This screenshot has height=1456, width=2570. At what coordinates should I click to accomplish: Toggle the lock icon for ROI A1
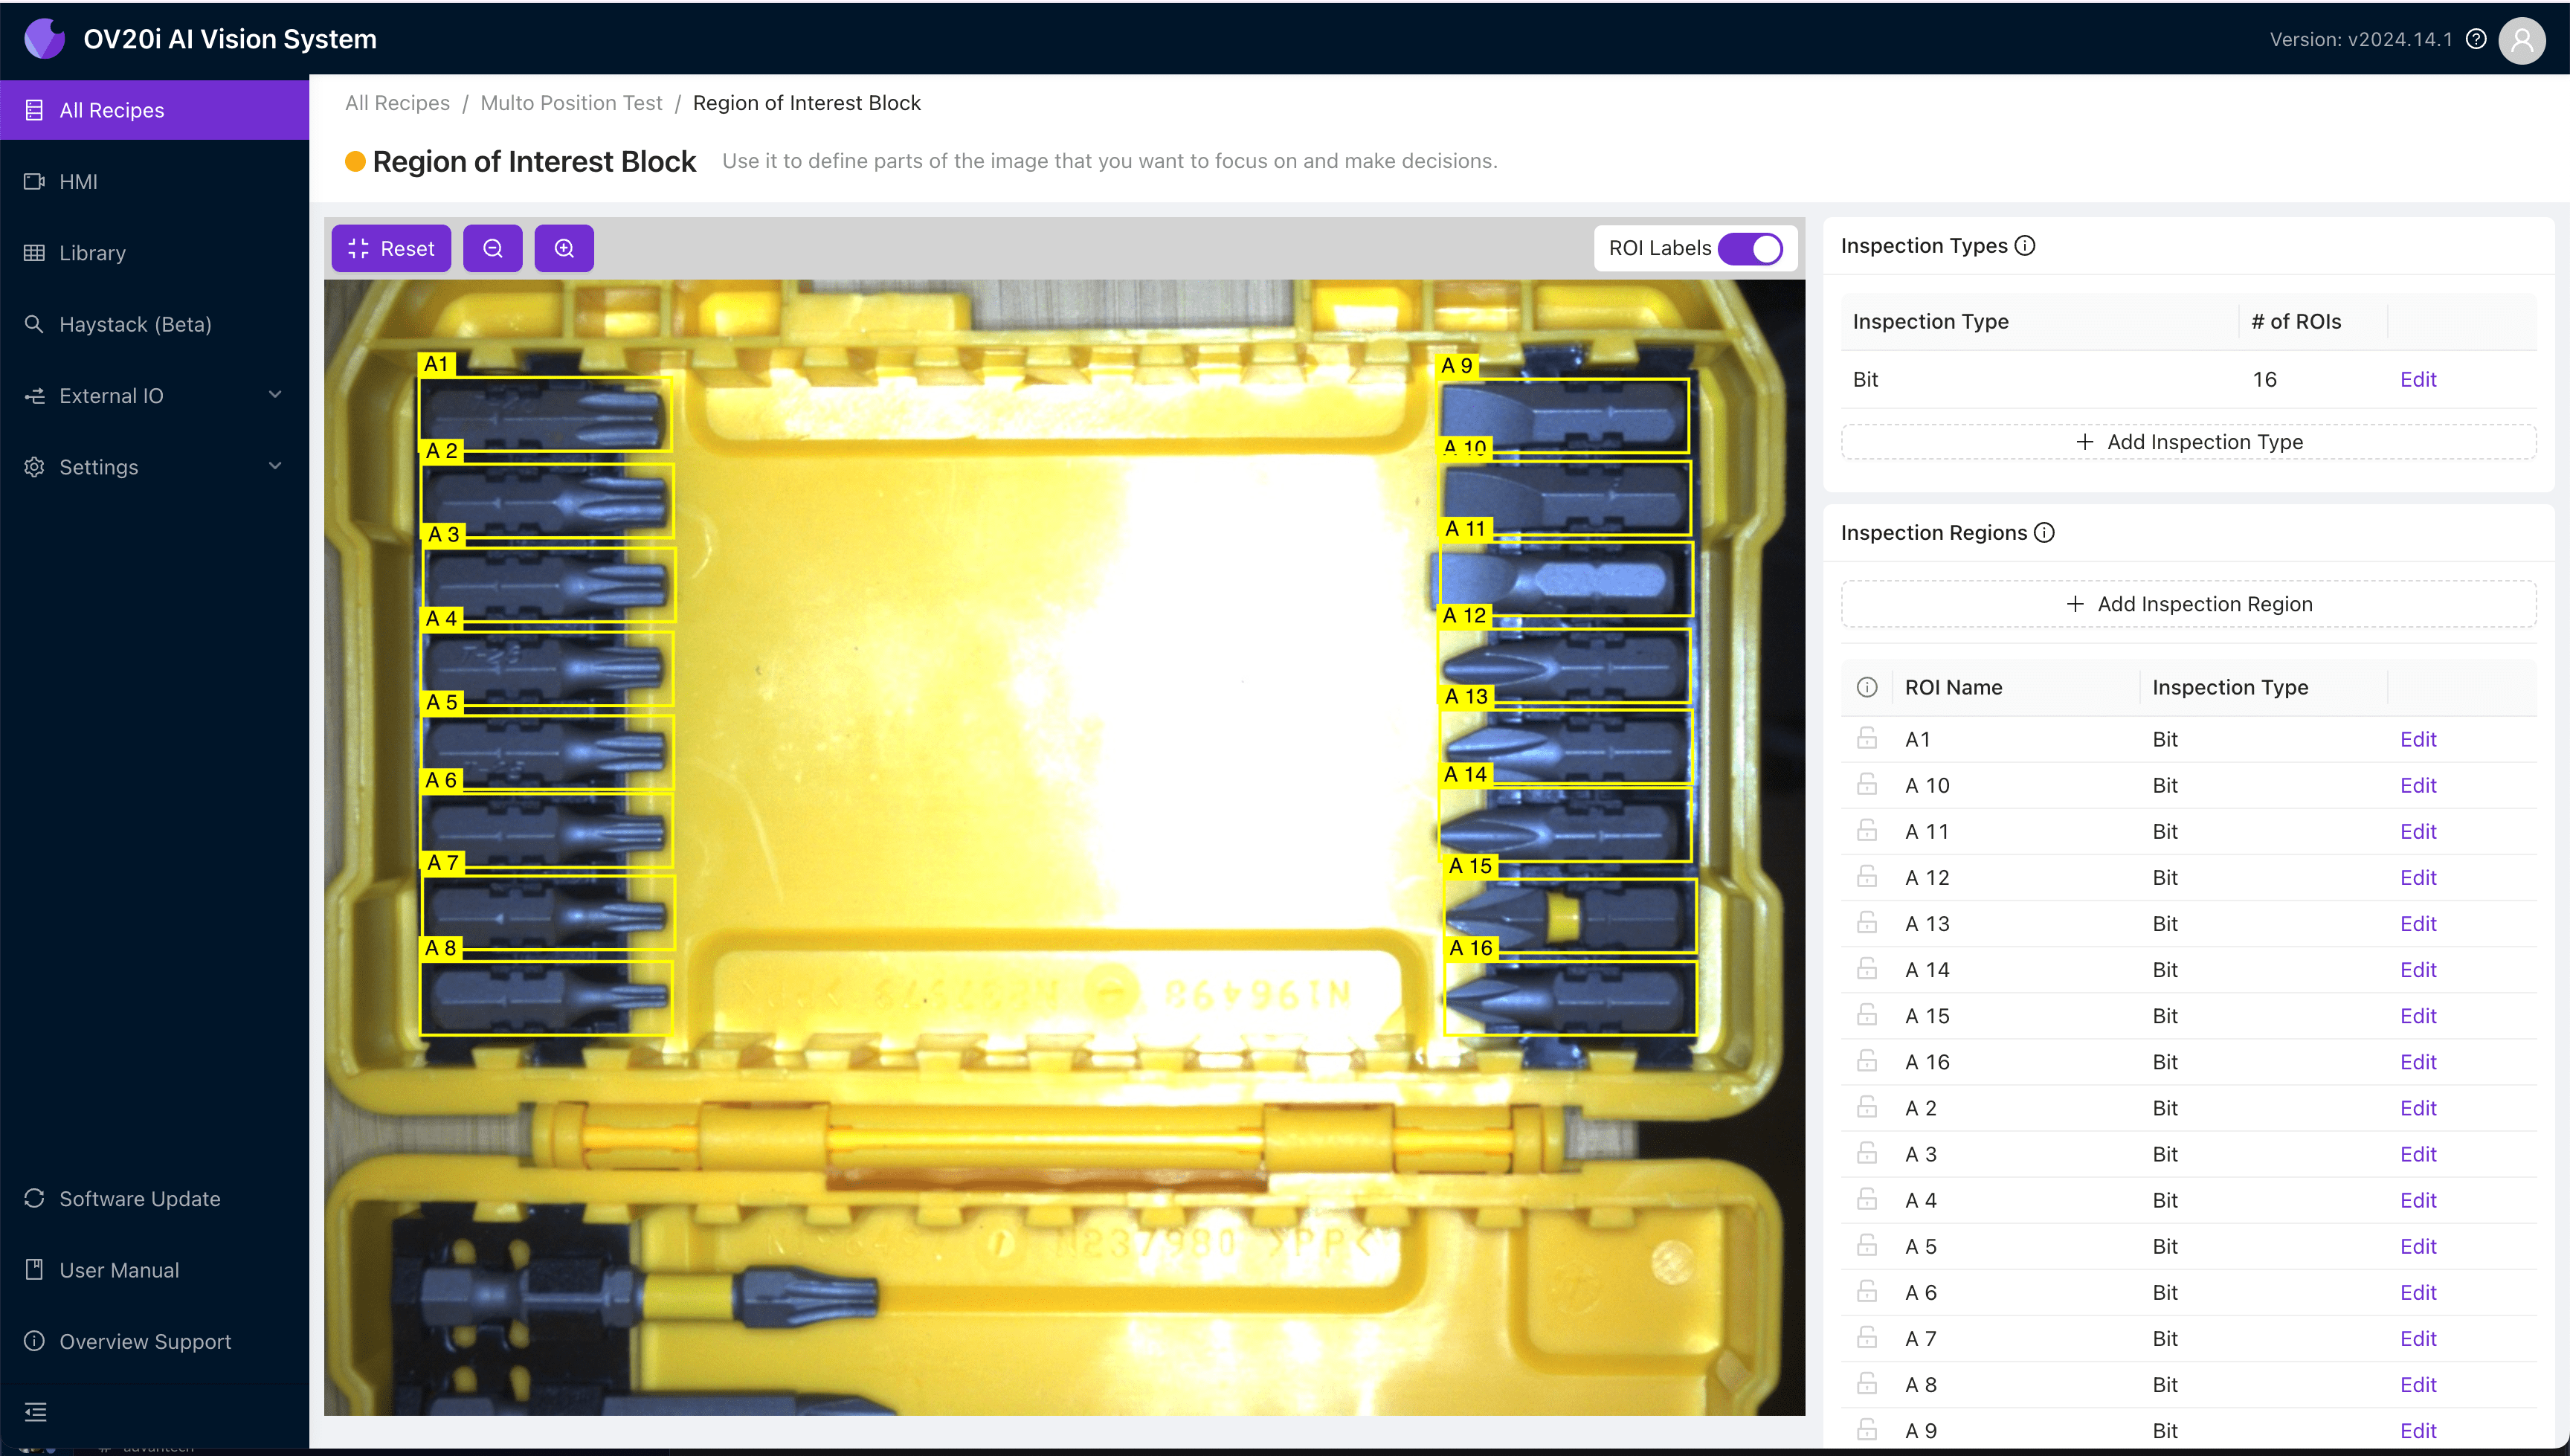tap(1866, 739)
